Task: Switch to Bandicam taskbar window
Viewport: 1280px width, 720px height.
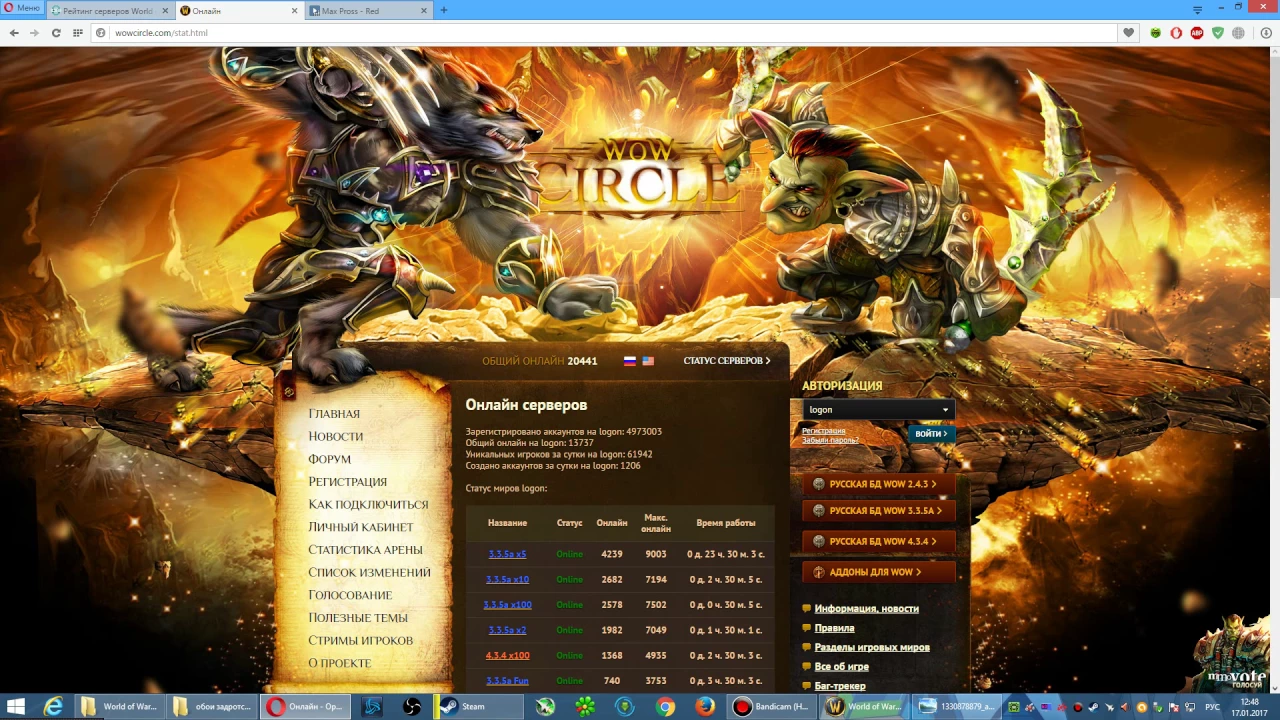Action: 772,707
